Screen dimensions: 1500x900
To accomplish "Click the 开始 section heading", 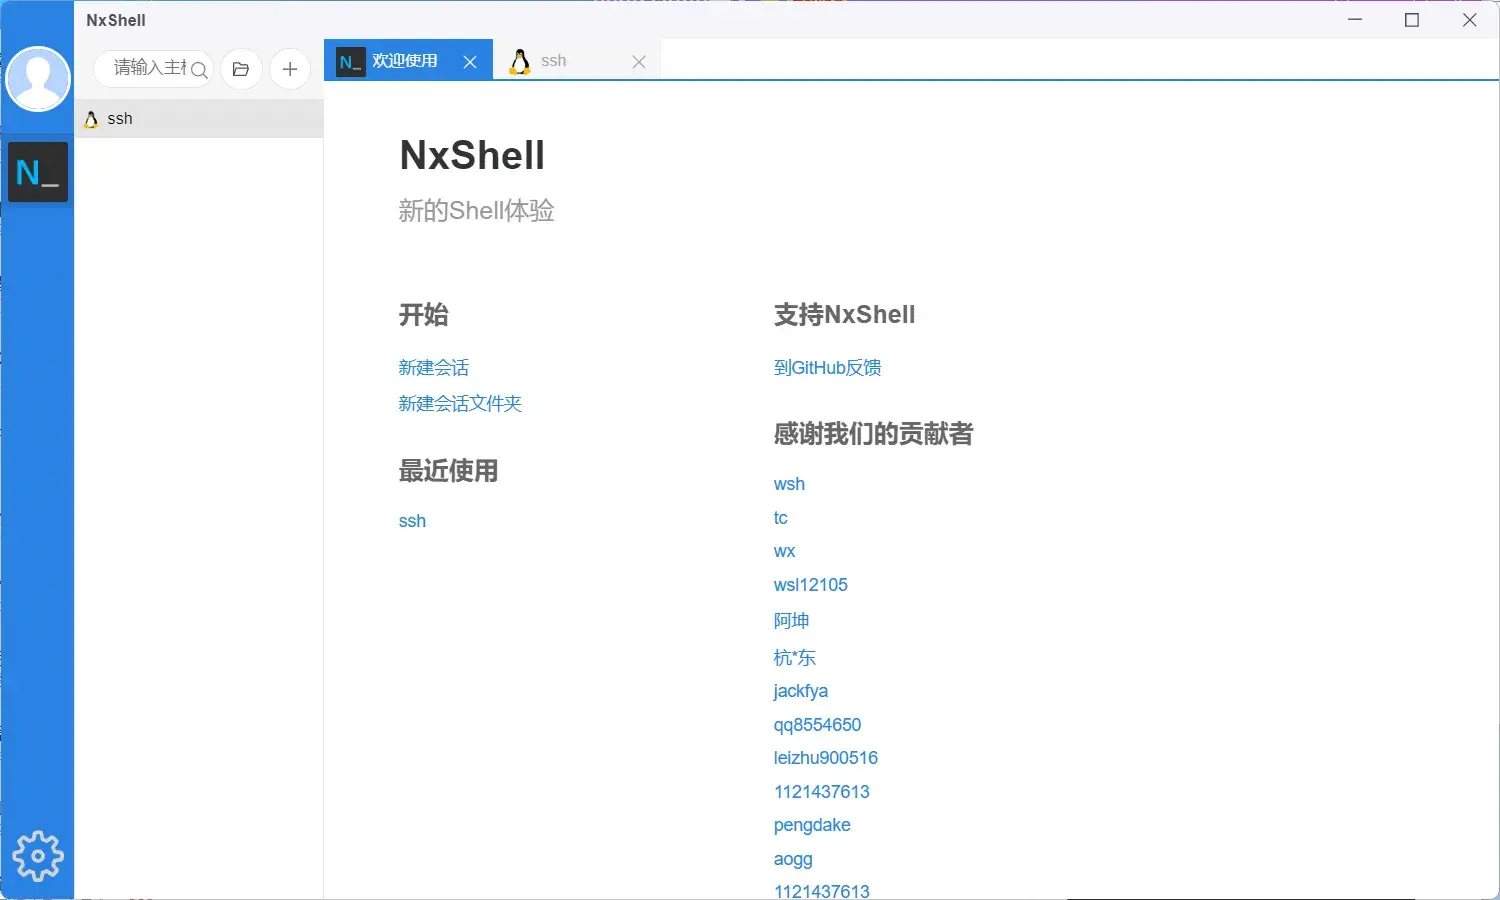I will pyautogui.click(x=424, y=314).
